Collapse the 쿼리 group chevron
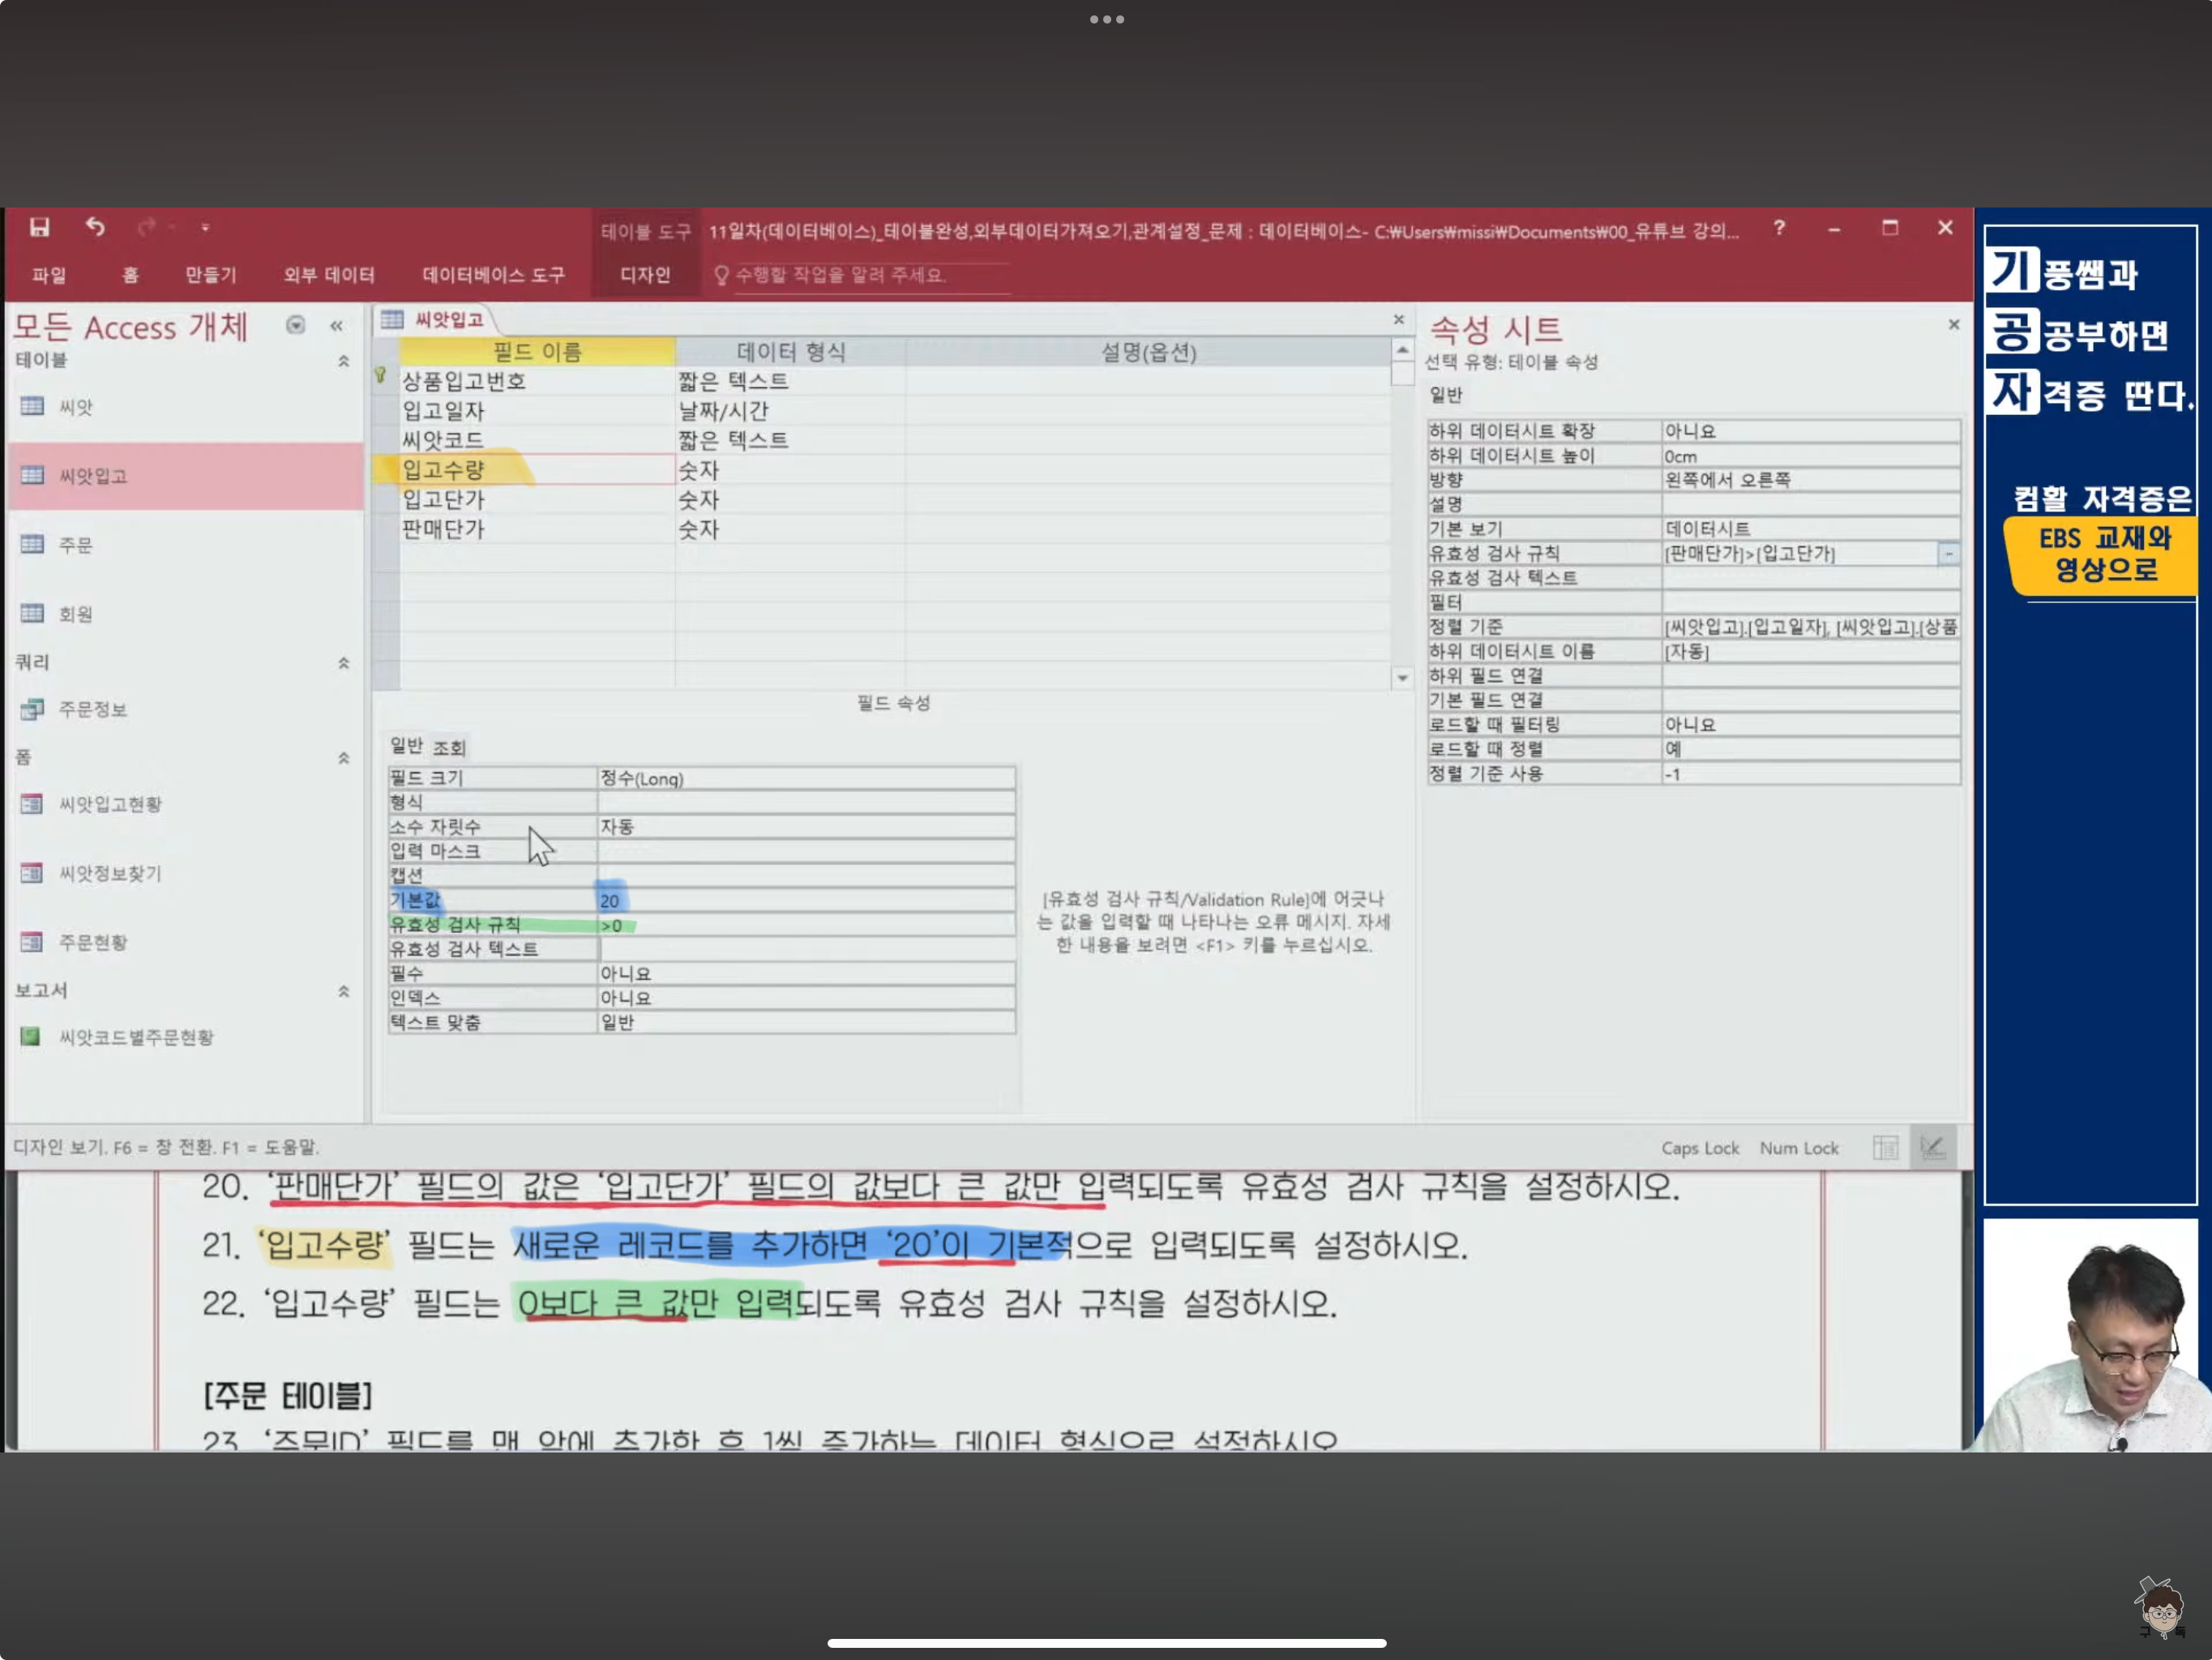The image size is (2212, 1660). pyautogui.click(x=343, y=663)
